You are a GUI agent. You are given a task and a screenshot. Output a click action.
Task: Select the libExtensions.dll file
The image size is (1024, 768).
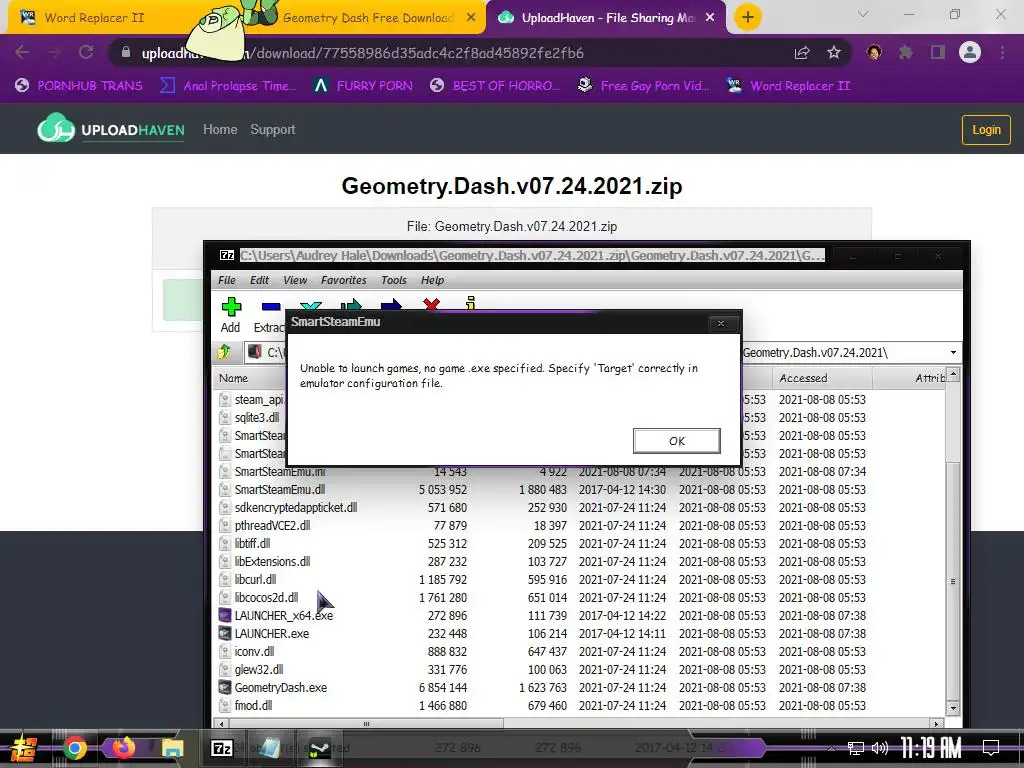tap(272, 562)
